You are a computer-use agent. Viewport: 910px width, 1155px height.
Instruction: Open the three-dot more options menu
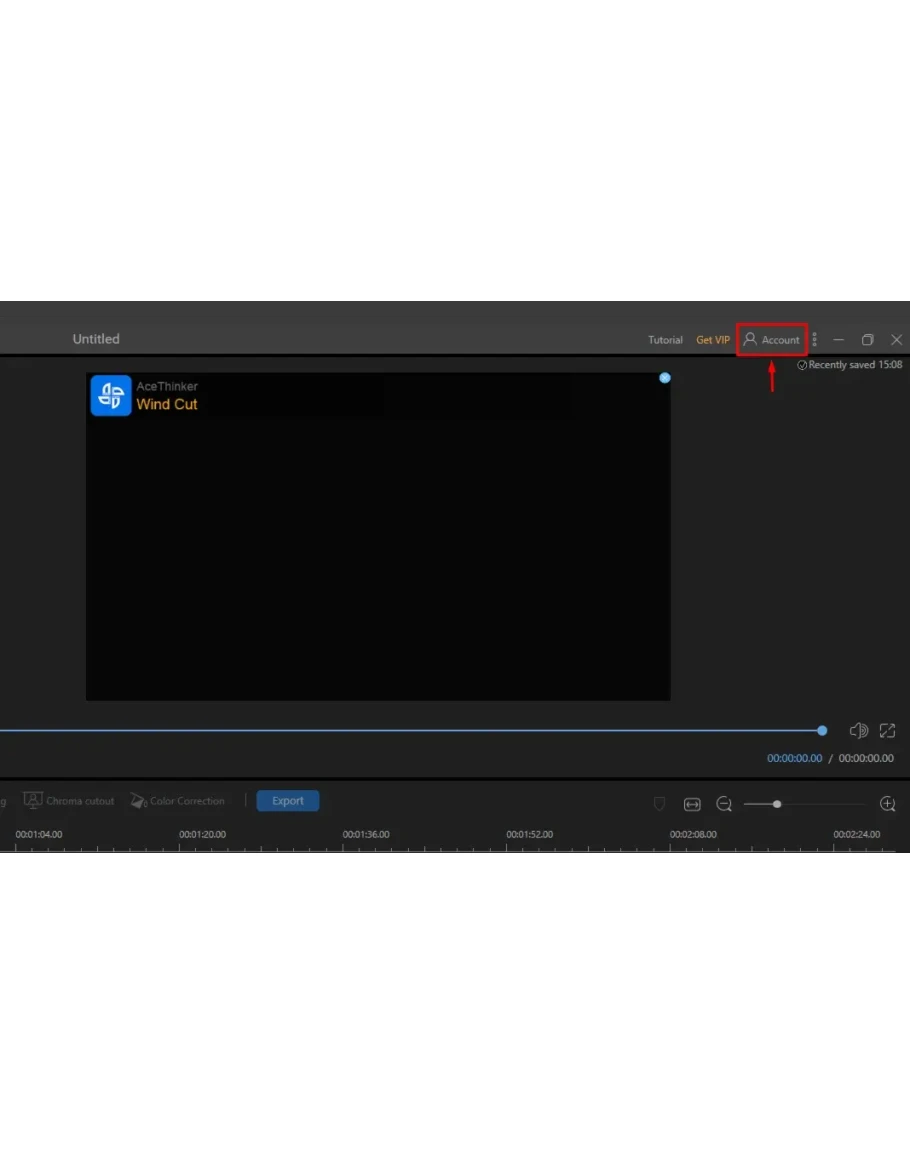click(x=815, y=340)
